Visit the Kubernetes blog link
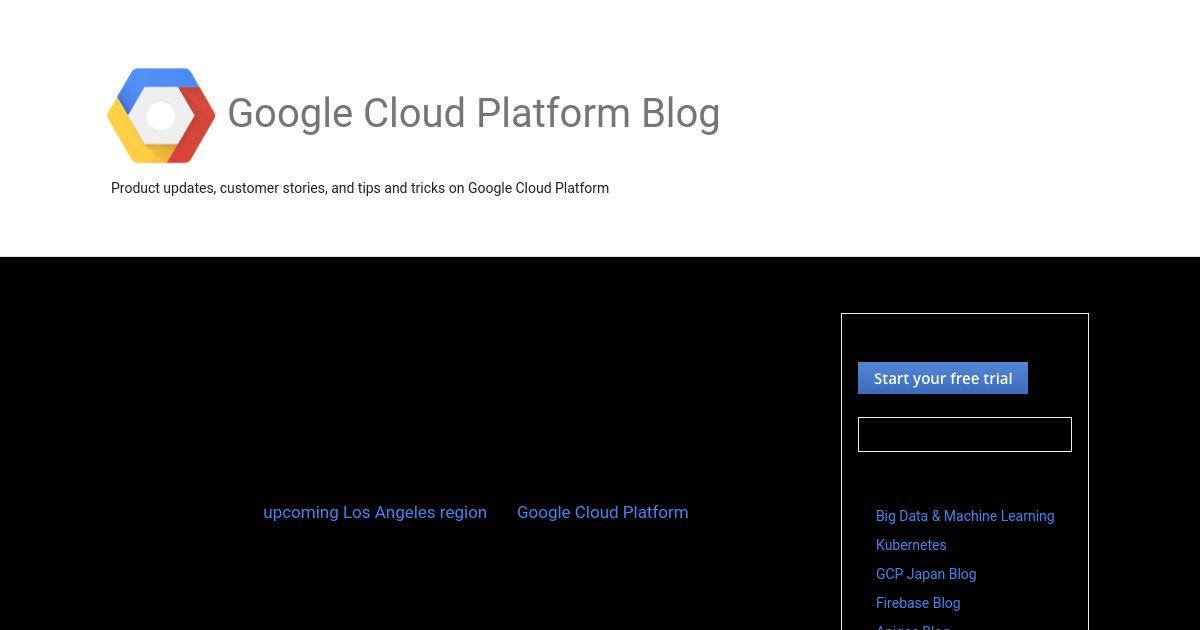 [x=911, y=545]
